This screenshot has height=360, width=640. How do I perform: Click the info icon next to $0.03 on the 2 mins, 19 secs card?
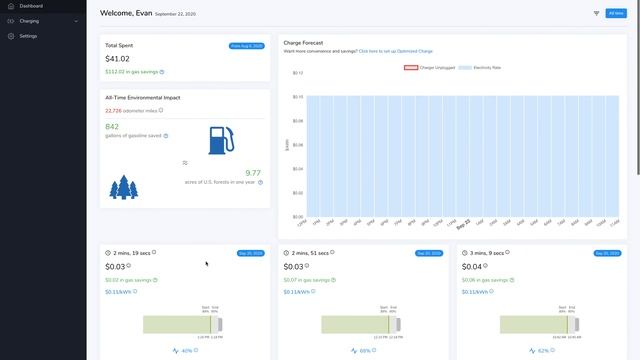129,266
